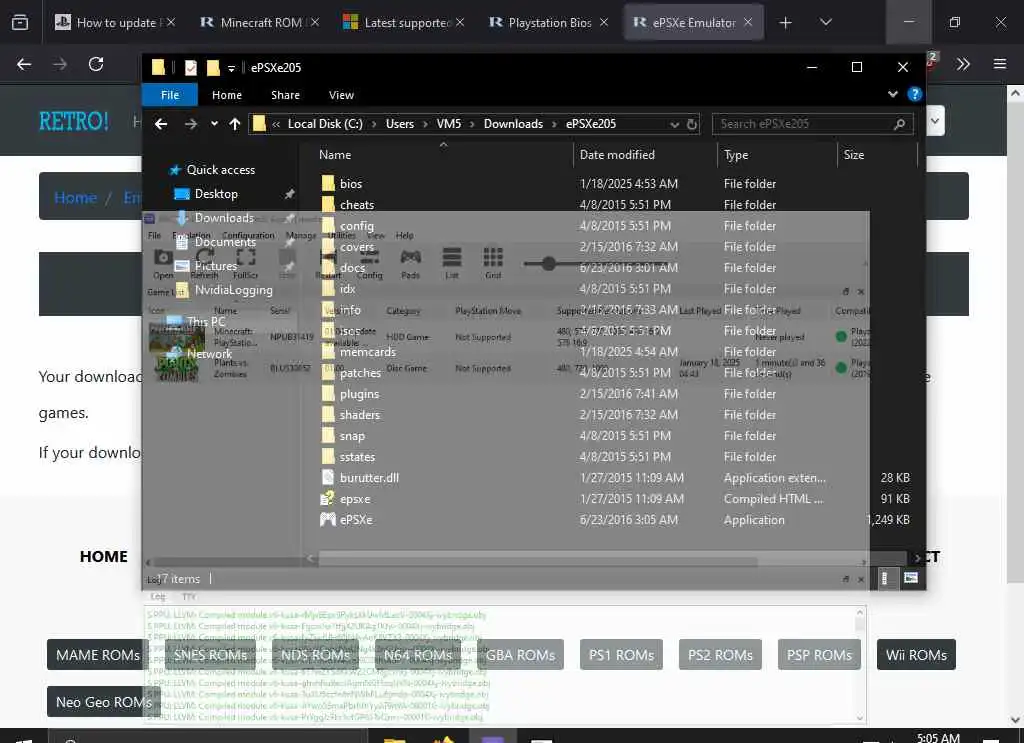Click the RETRO! site logo
Image resolution: width=1024 pixels, height=743 pixels.
(74, 121)
